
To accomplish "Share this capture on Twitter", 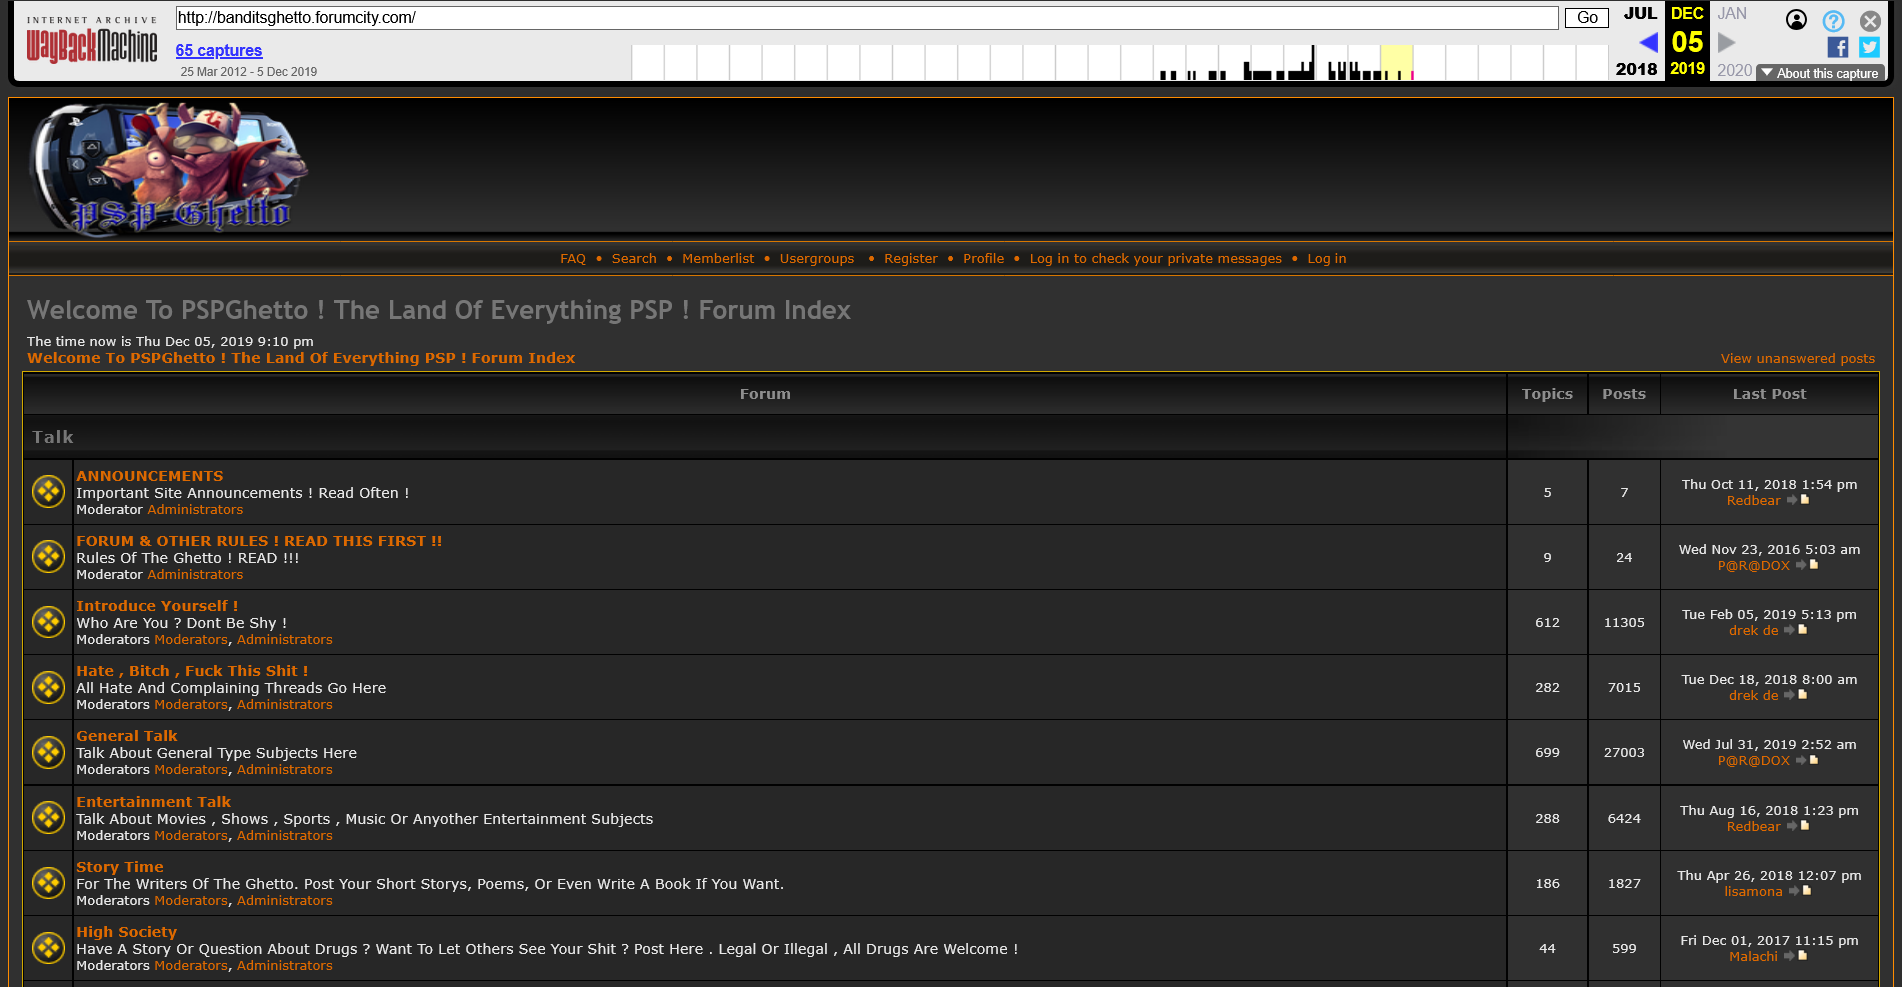I will [x=1869, y=46].
